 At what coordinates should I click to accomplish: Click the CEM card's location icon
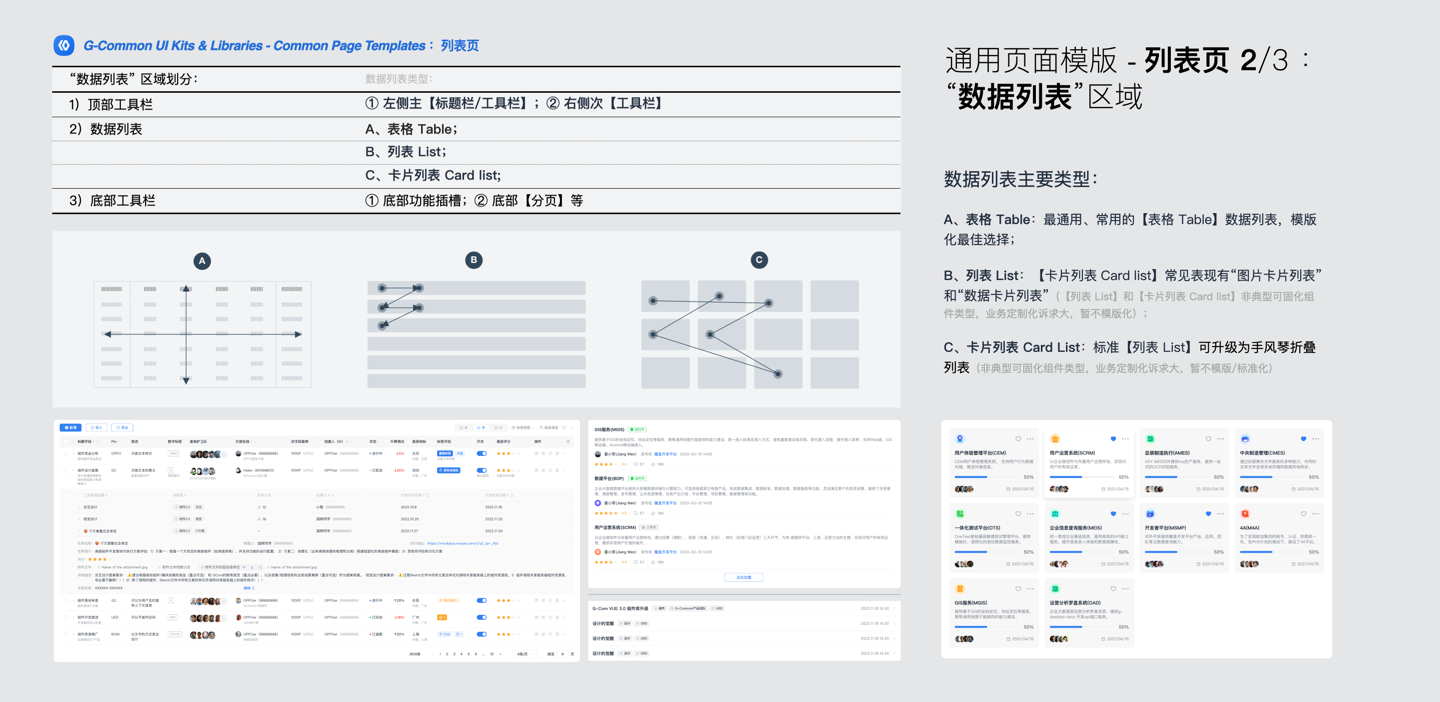[960, 439]
